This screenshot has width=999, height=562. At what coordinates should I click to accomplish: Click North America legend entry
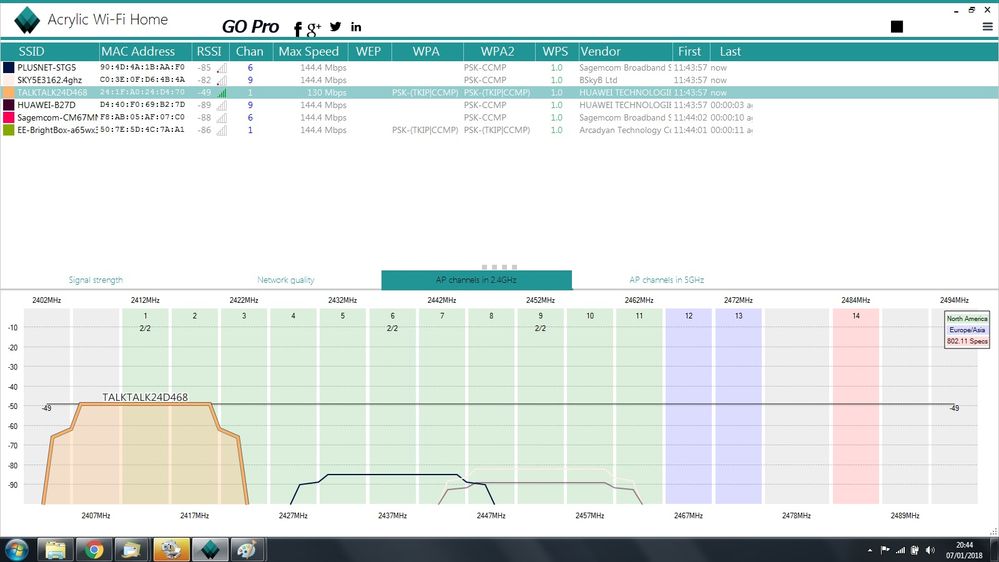(967, 319)
